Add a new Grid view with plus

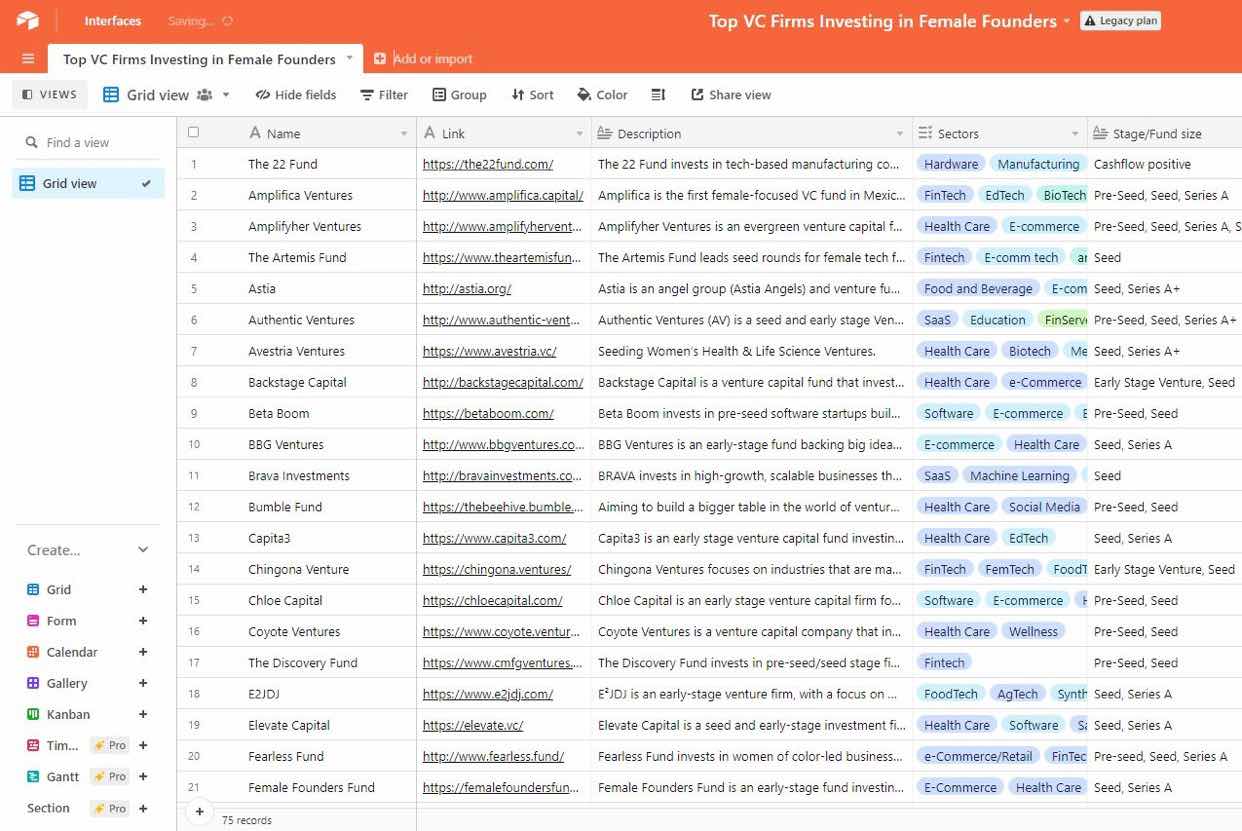pyautogui.click(x=143, y=590)
